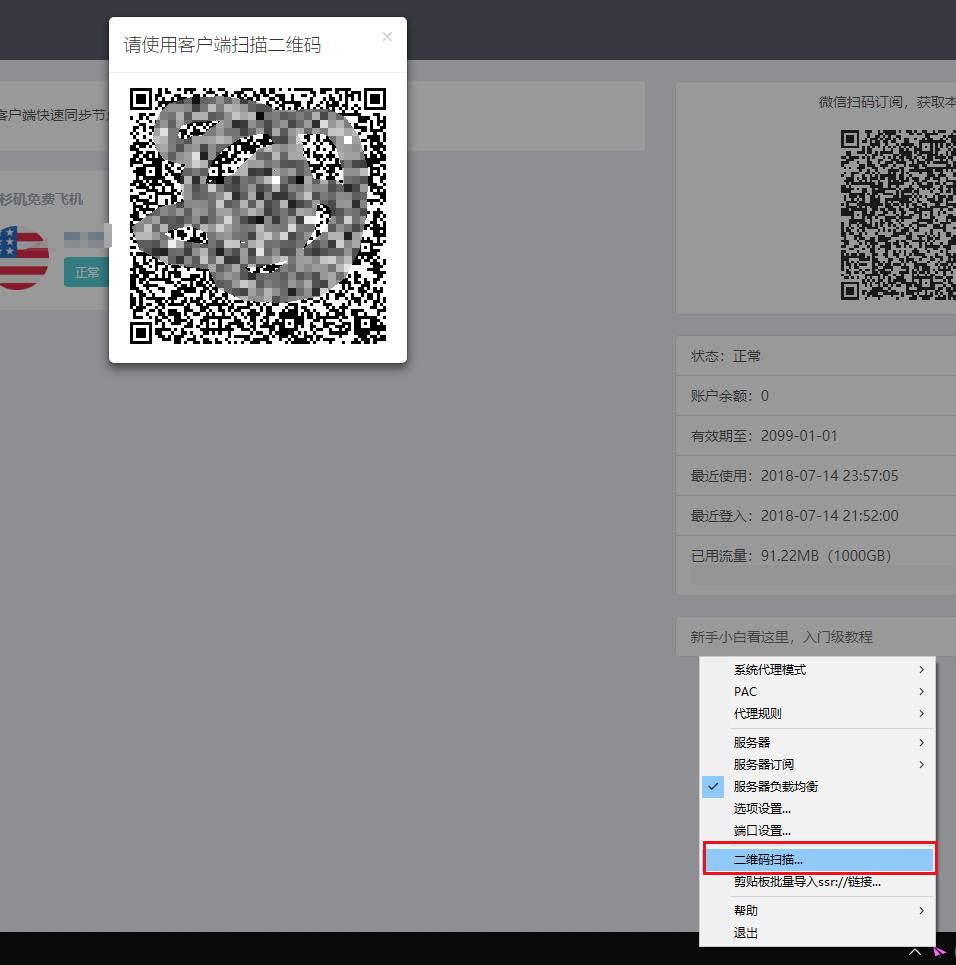This screenshot has width=956, height=965.
Task: Click the 微信扫码订阅 heading text
Action: (887, 102)
